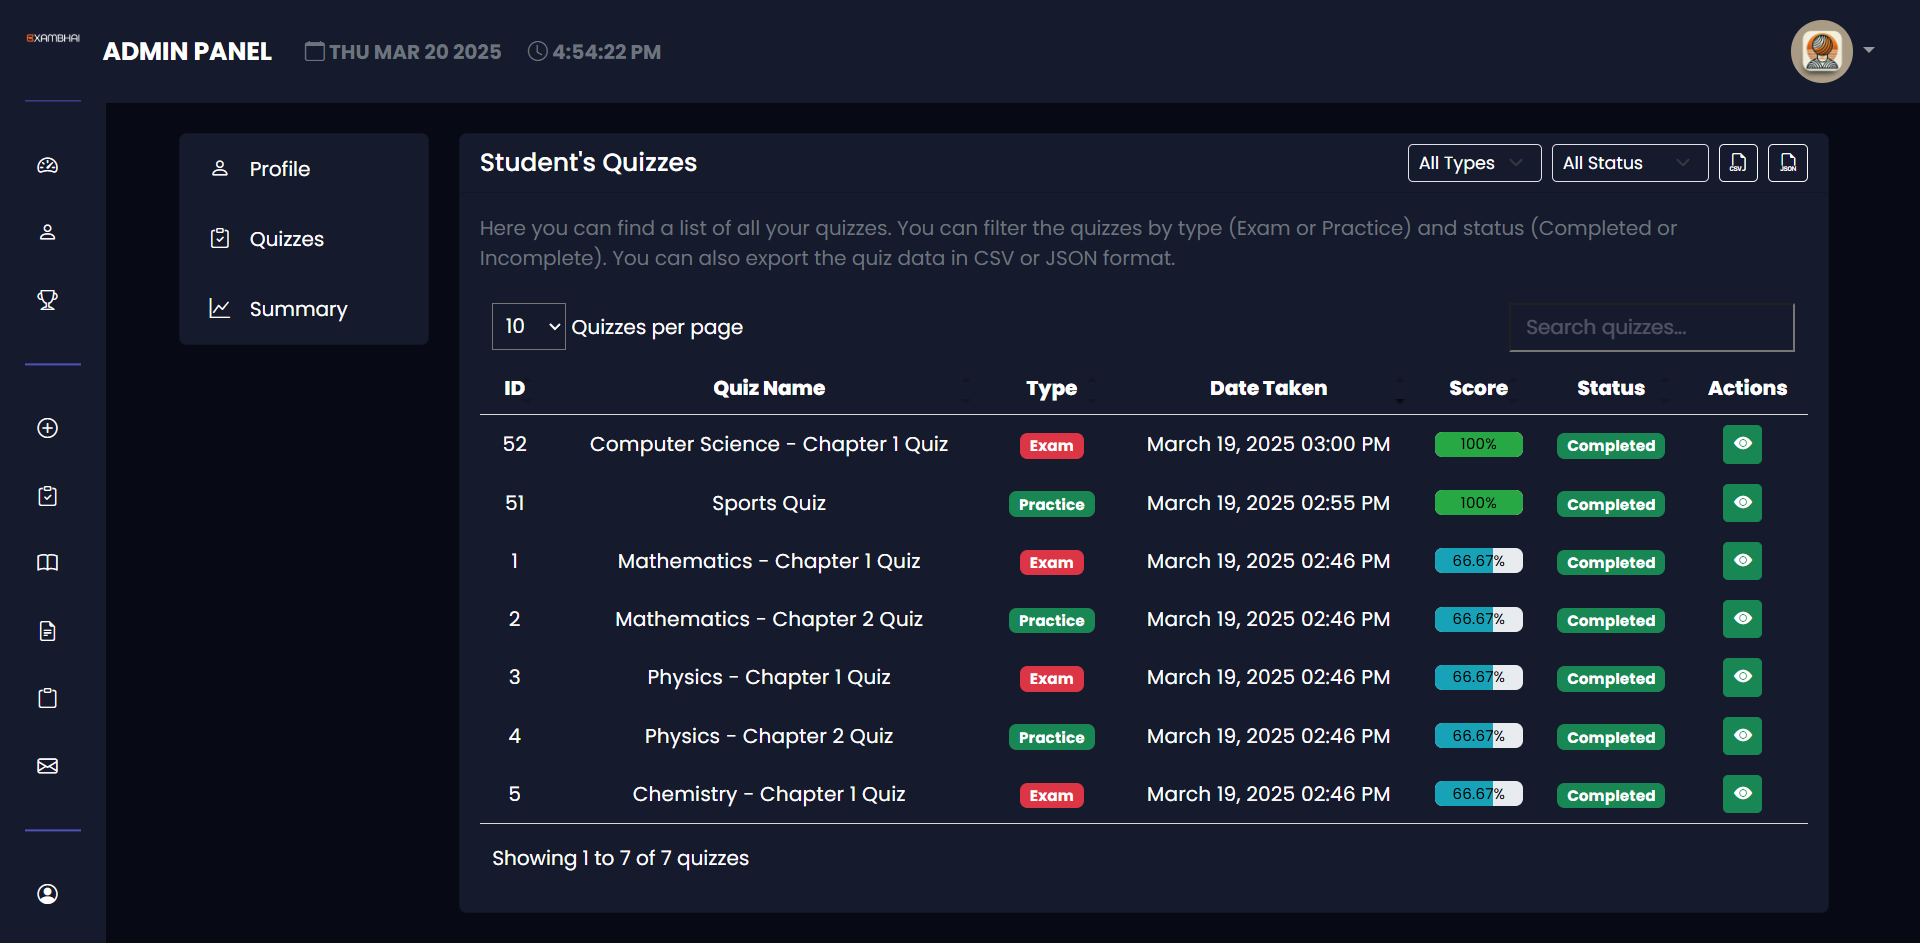Click Completed status of Sports Quiz
This screenshot has width=1920, height=943.
pos(1610,504)
